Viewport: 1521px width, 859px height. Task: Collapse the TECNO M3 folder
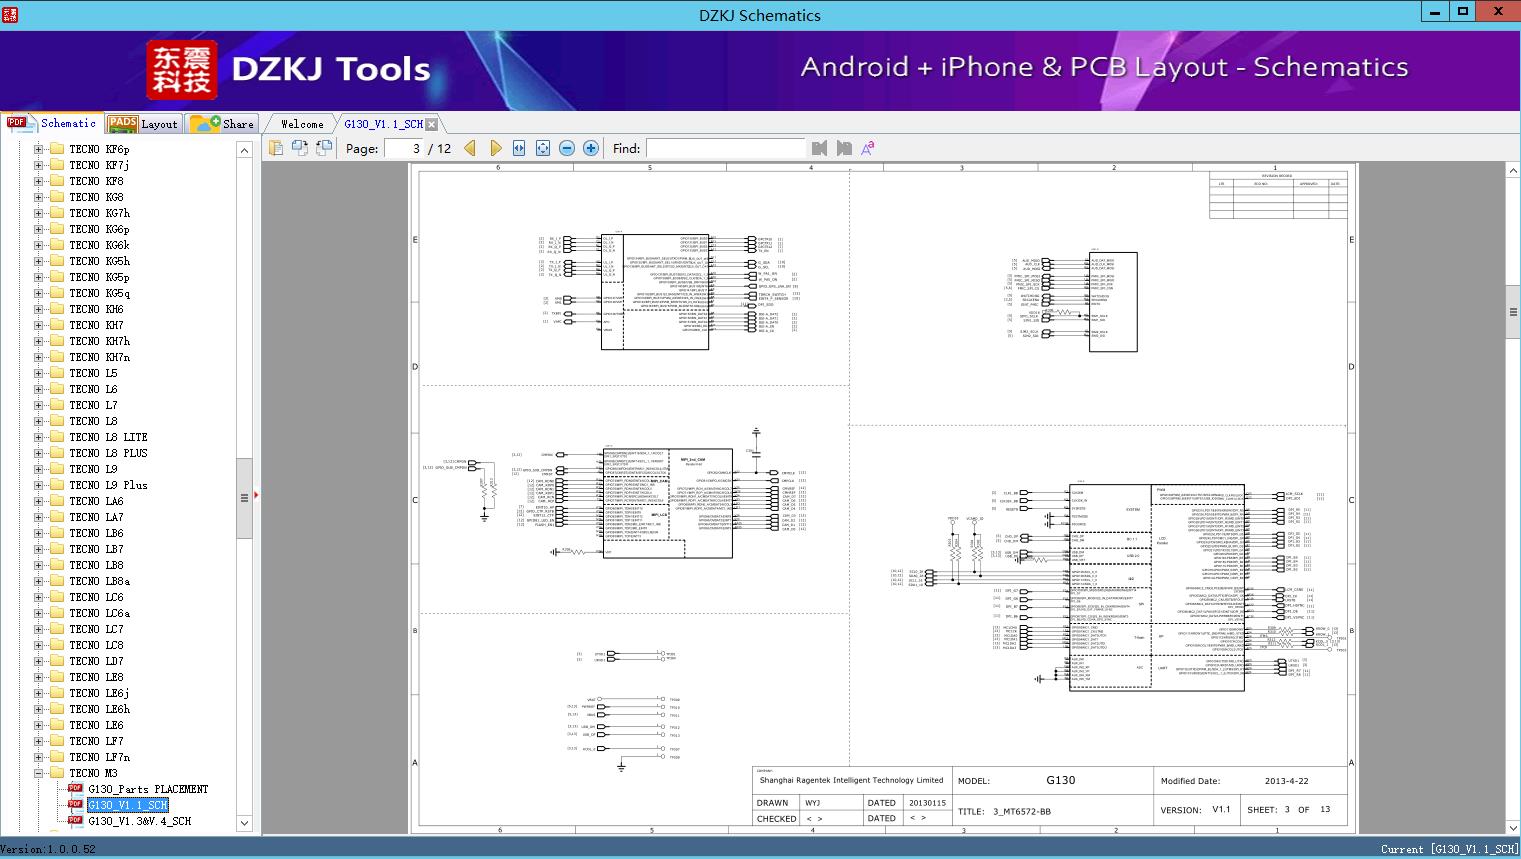click(38, 773)
